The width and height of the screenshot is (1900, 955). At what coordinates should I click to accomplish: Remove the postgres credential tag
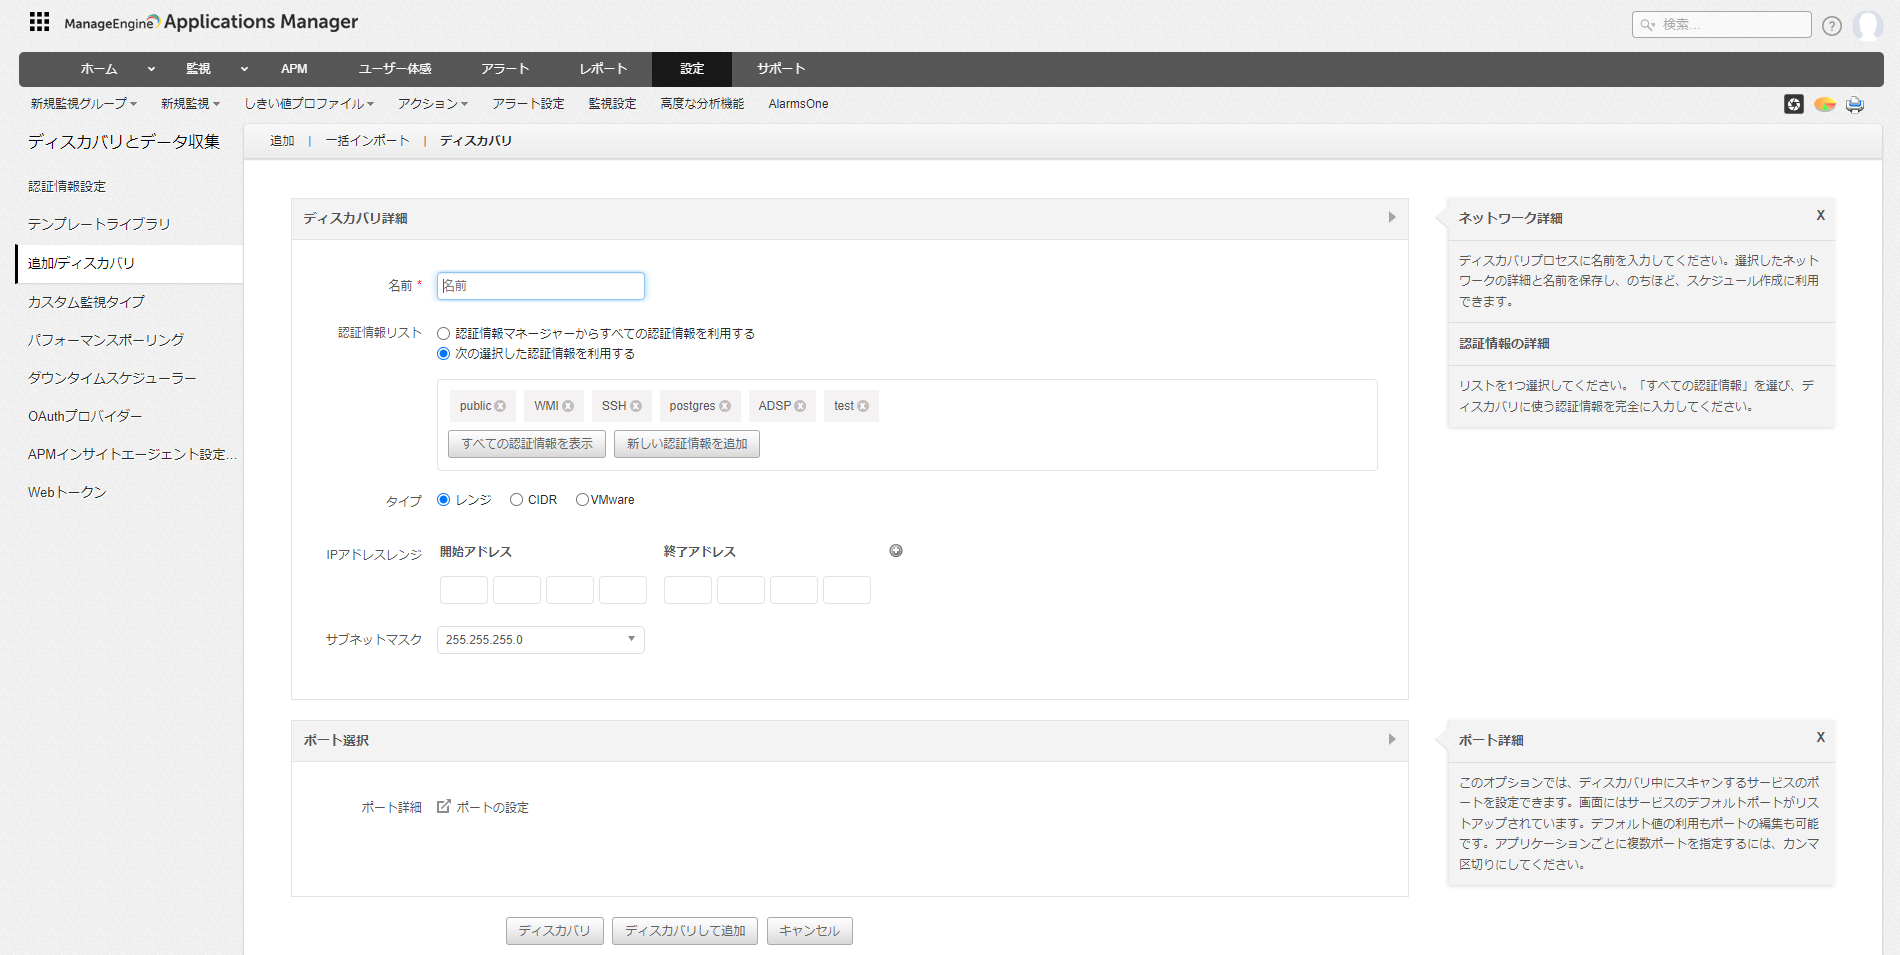pyautogui.click(x=725, y=406)
